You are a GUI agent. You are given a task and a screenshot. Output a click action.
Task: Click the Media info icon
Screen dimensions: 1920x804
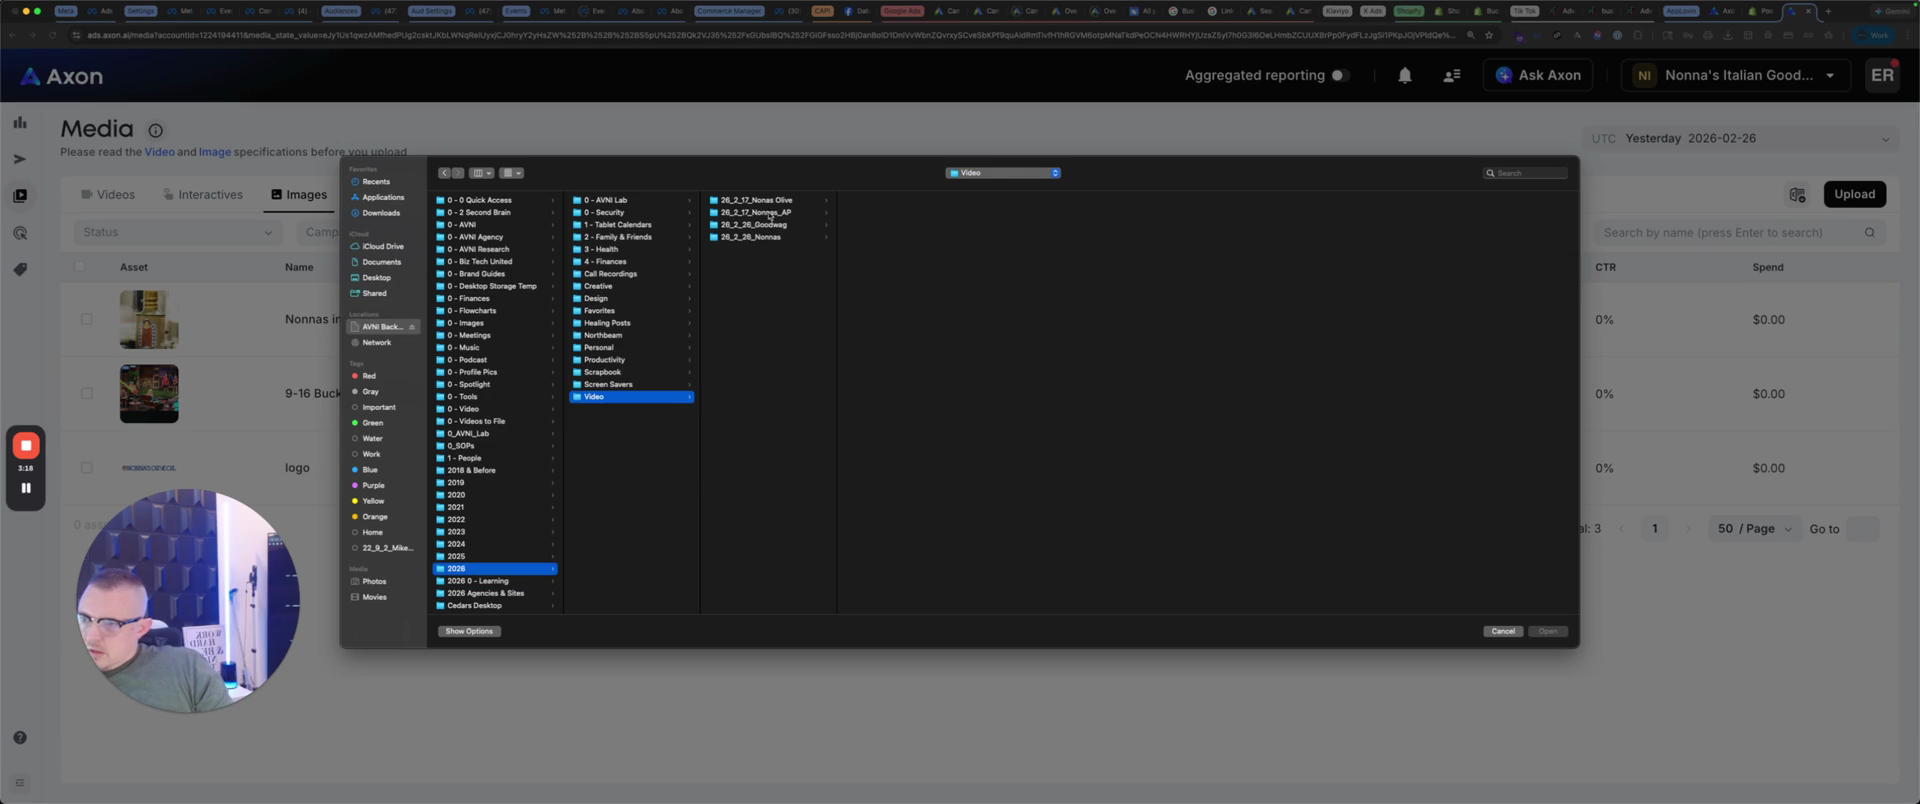tap(155, 131)
